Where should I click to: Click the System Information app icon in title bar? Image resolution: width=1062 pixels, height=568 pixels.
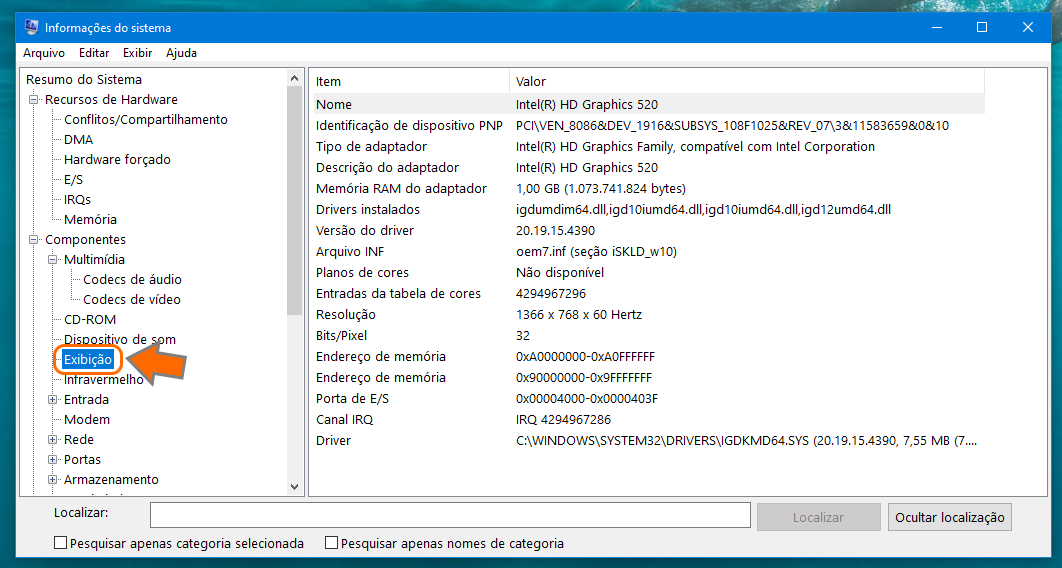(x=30, y=28)
